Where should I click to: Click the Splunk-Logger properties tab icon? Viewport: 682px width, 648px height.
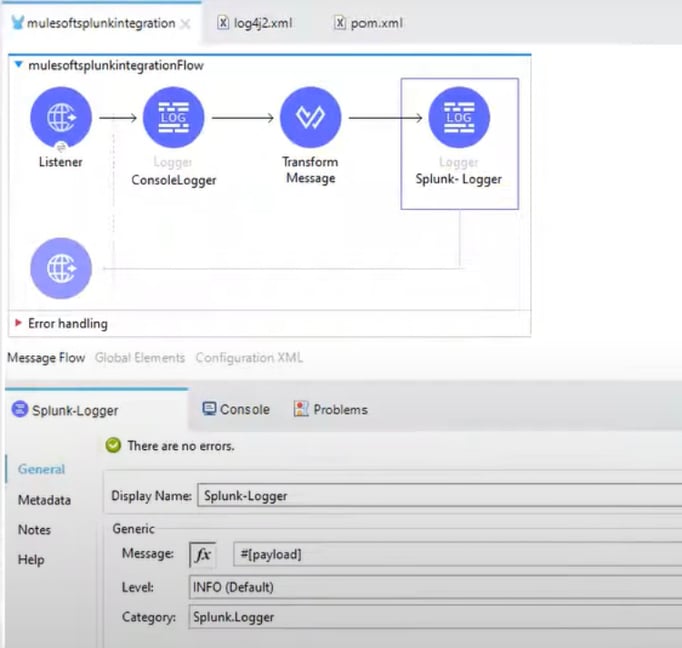(x=20, y=409)
